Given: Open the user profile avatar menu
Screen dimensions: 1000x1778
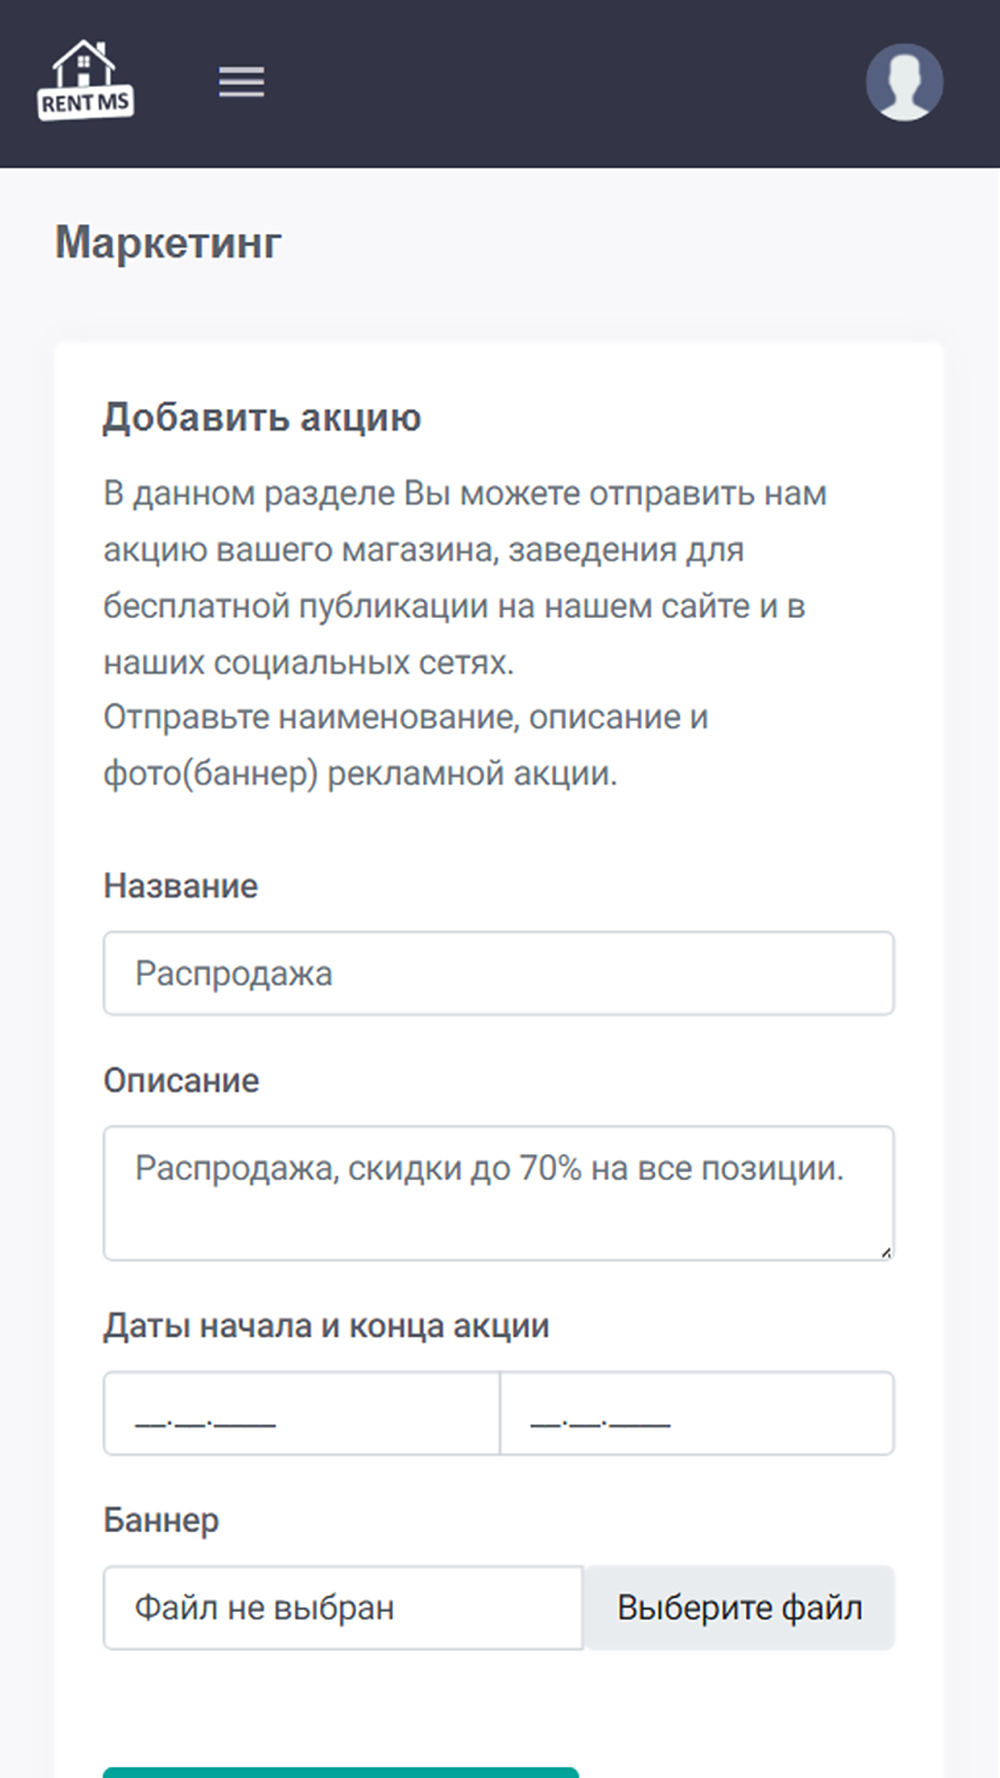Looking at the screenshot, I should [x=904, y=82].
